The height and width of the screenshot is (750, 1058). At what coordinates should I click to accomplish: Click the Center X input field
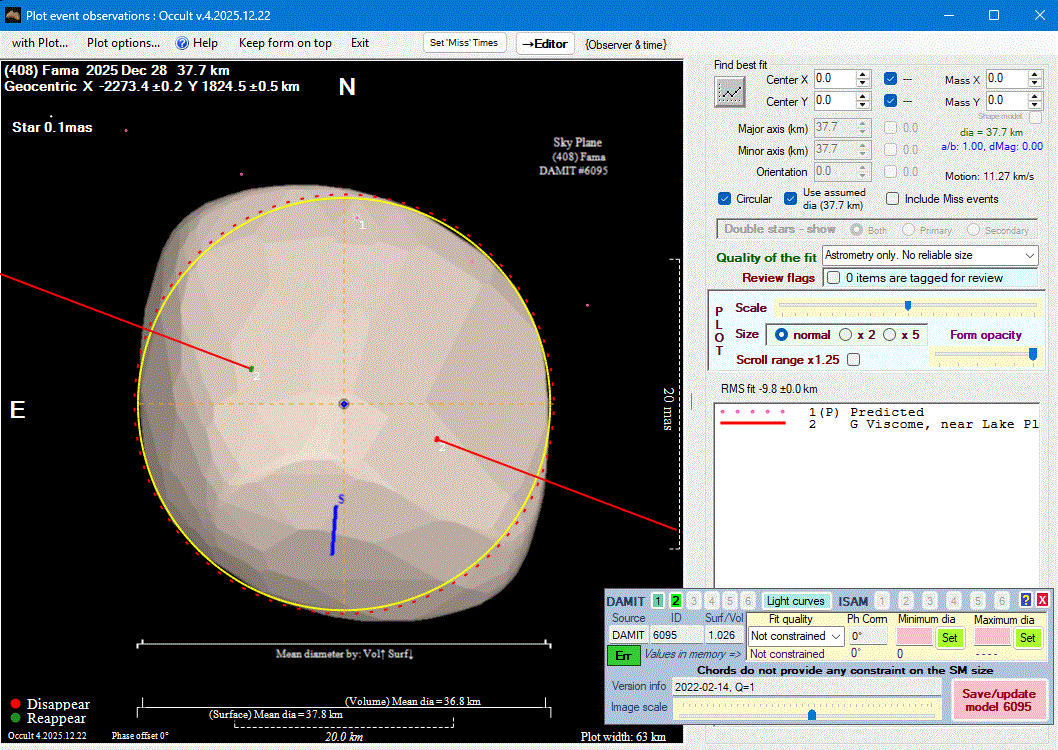(x=834, y=79)
